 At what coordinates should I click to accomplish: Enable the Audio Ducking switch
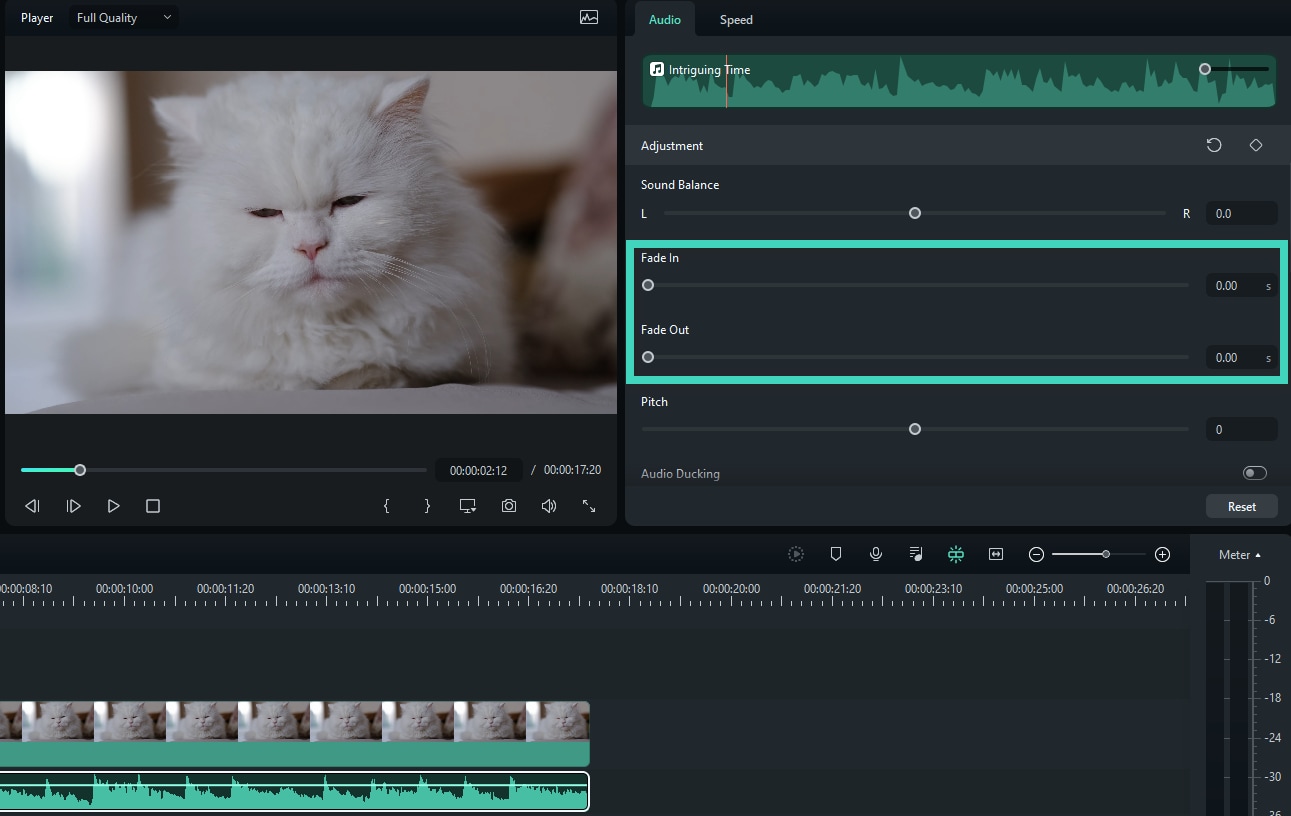1254,473
